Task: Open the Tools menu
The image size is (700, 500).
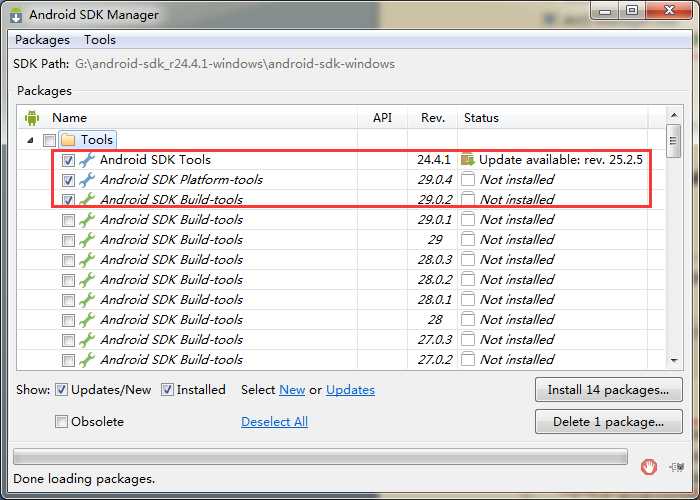Action: click(100, 40)
